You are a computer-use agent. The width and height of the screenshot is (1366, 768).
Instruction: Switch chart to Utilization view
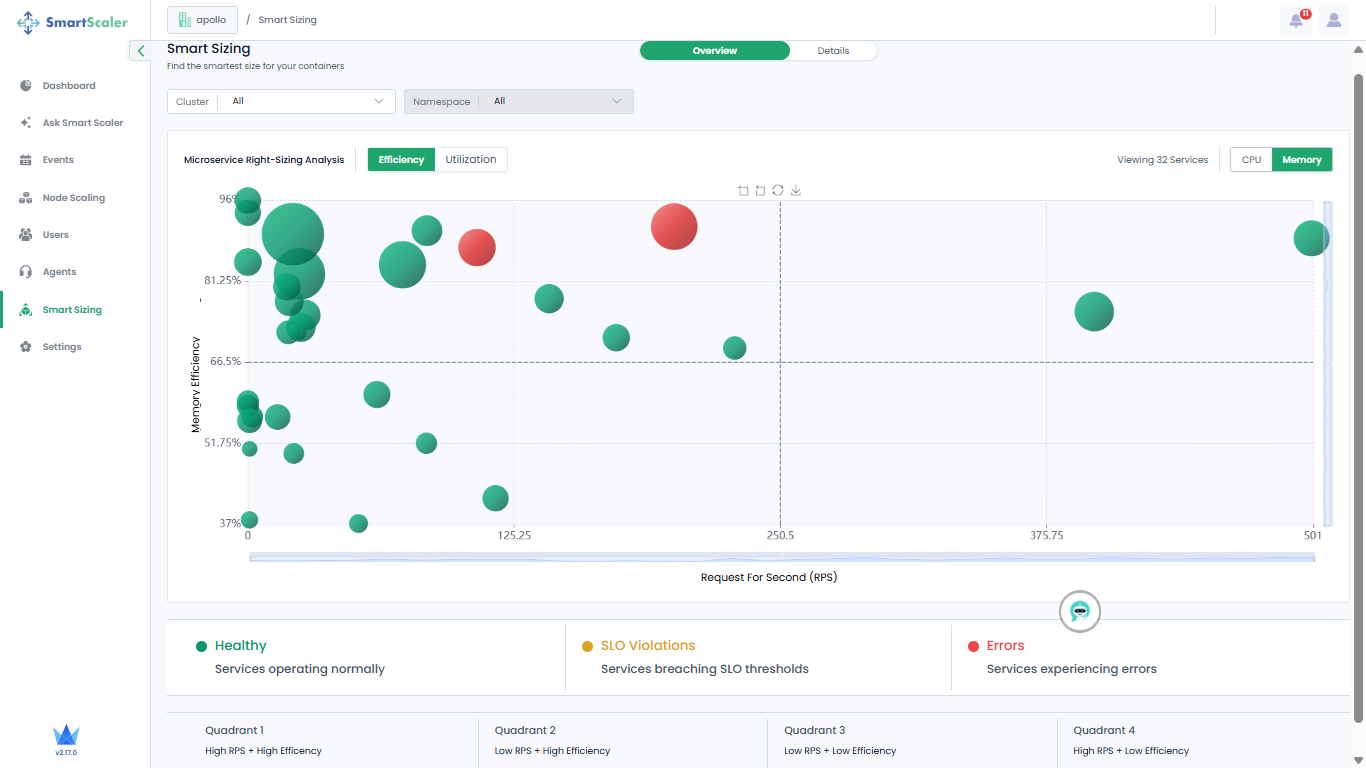[x=471, y=160]
